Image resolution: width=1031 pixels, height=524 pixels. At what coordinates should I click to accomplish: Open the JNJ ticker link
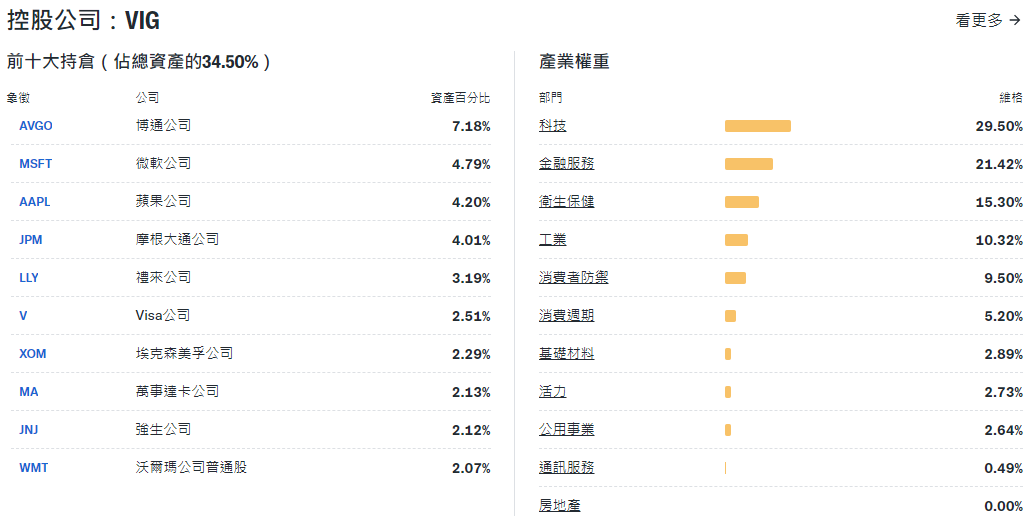tap(30, 430)
